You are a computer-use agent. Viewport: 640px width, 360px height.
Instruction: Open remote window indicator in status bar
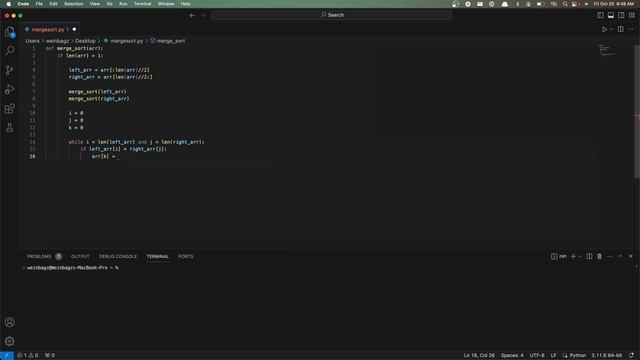click(7, 356)
